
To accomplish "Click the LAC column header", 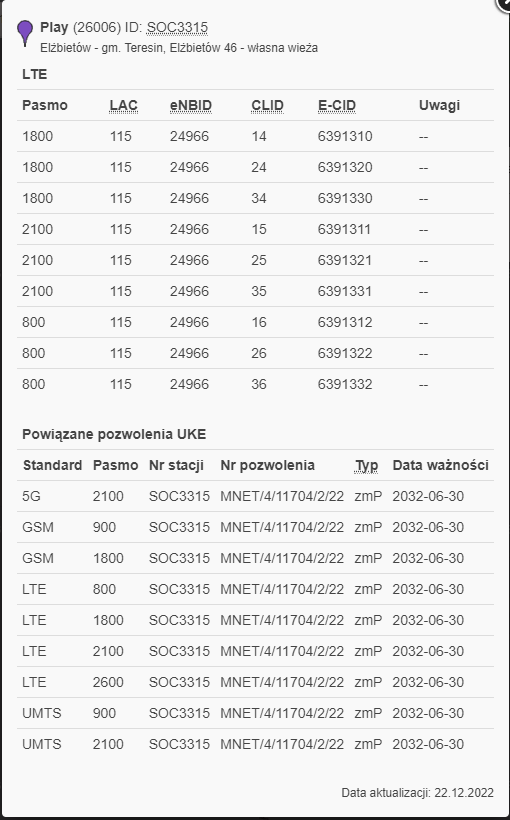I will (123, 105).
